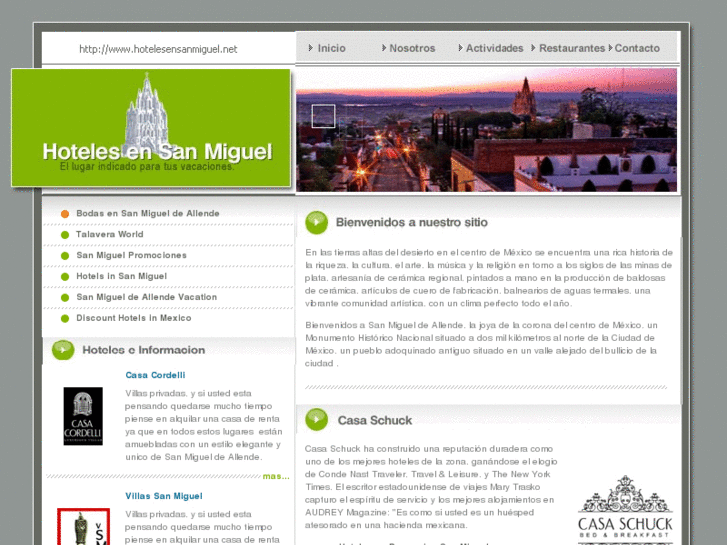Click the Bienvenidos a nuestro sitio heading

point(412,222)
